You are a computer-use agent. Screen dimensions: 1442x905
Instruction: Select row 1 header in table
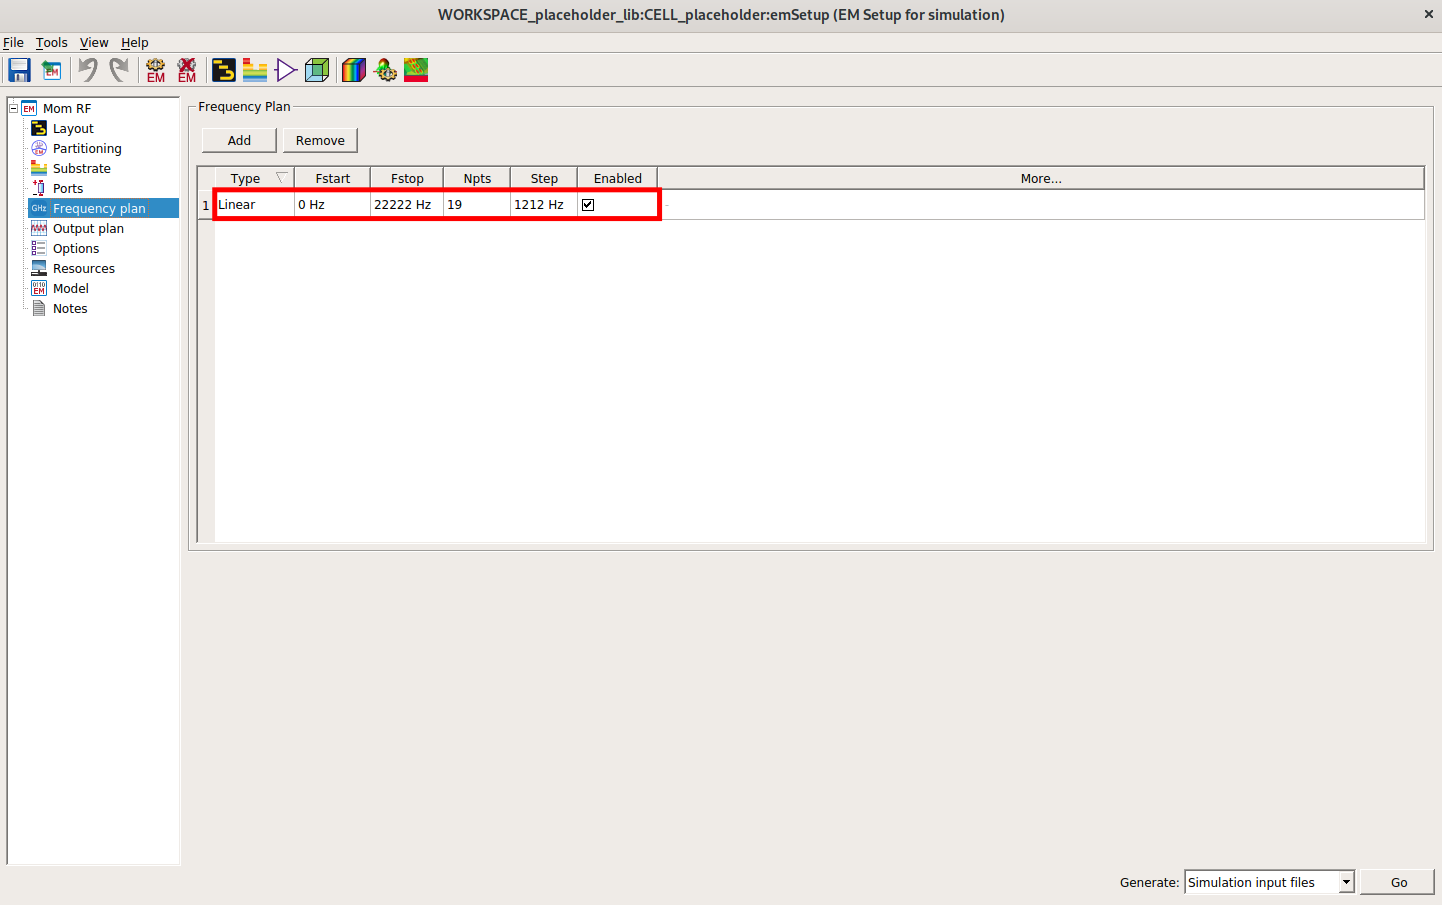[x=206, y=204]
